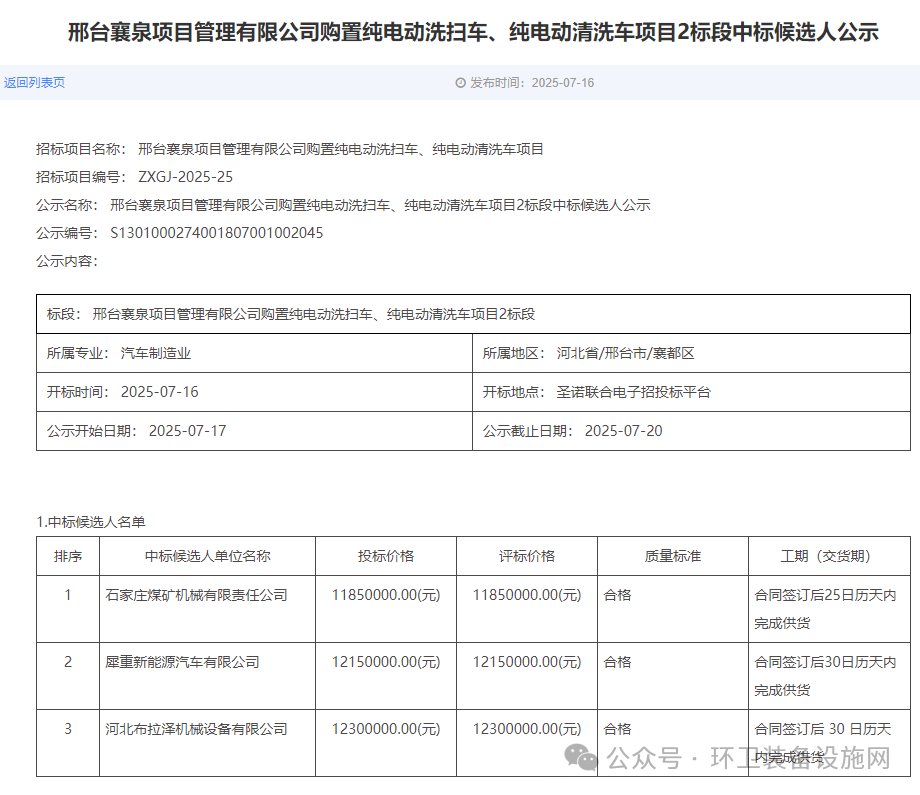Click candidate 河北布拉泽机械设备有限公司
The width and height of the screenshot is (920, 795).
point(197,729)
